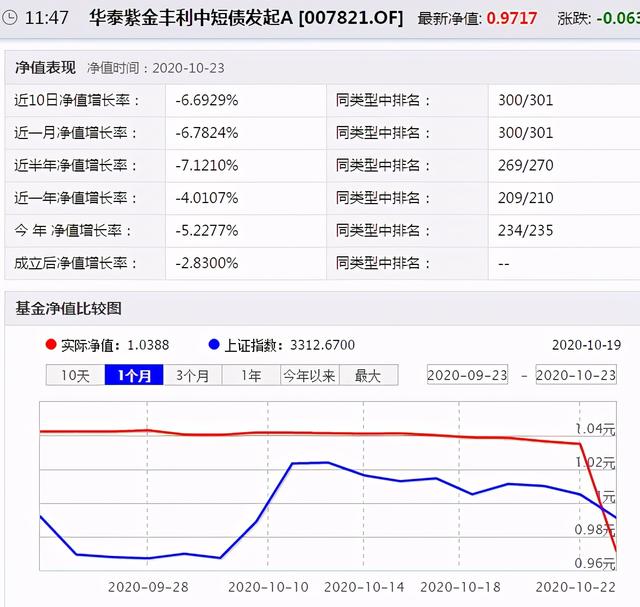This screenshot has height=607, width=640.
Task: Click x-axis label 2020-10-14
Action: 364,587
